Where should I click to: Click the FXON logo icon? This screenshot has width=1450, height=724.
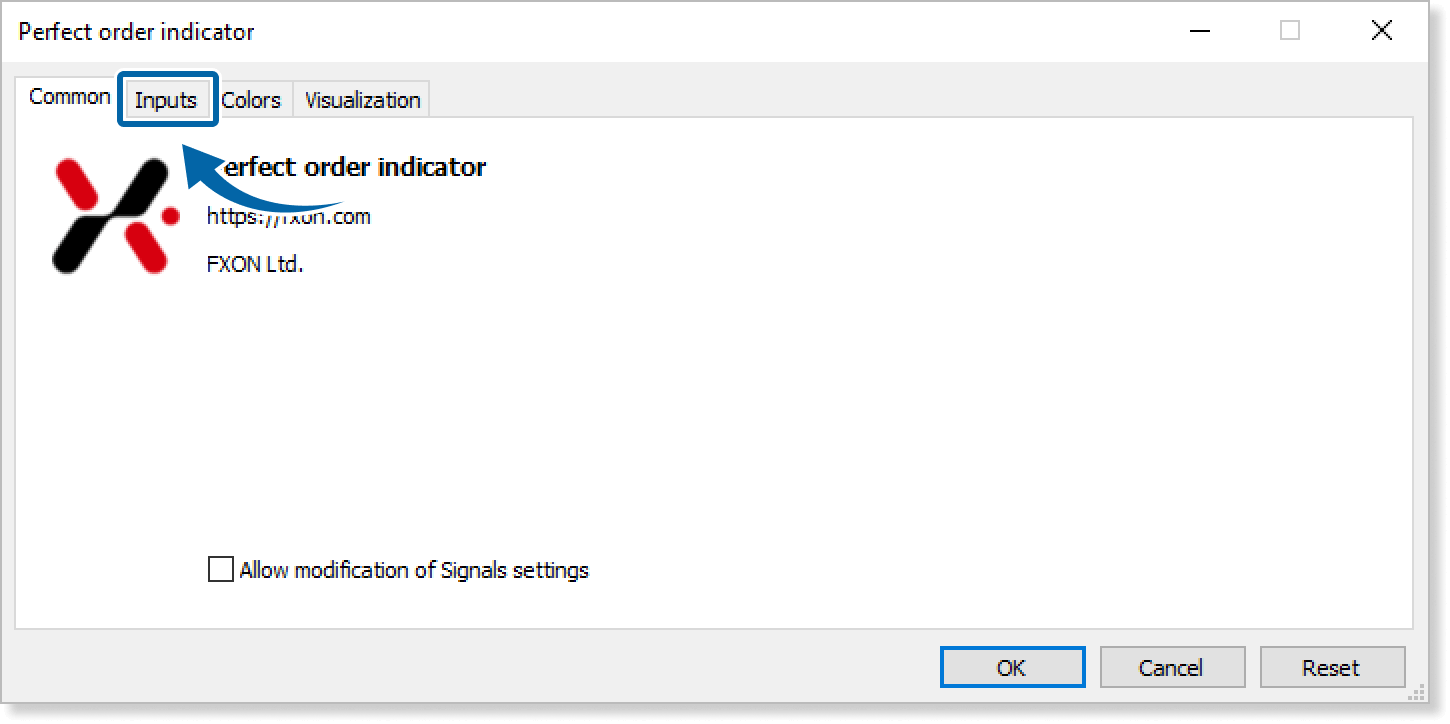115,216
